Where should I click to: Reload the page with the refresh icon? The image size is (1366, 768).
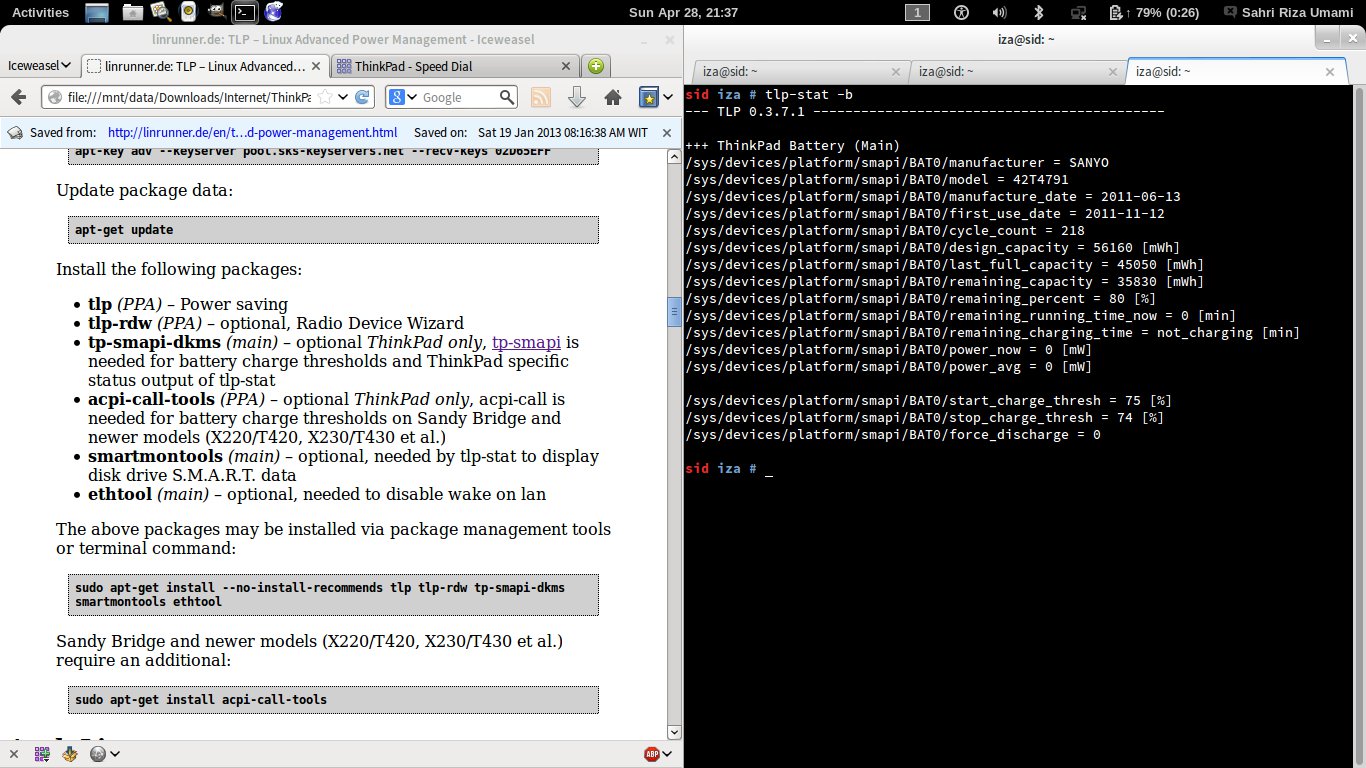click(364, 97)
